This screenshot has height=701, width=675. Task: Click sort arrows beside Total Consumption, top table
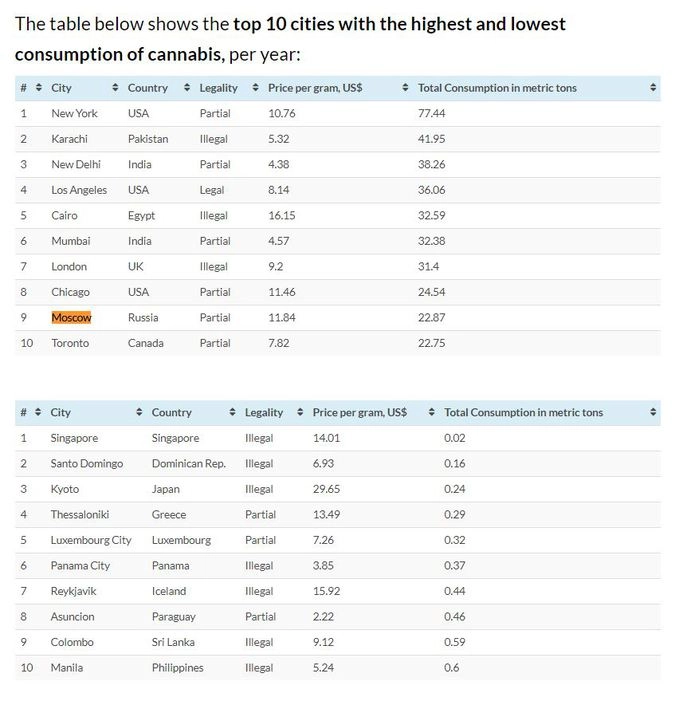[653, 88]
